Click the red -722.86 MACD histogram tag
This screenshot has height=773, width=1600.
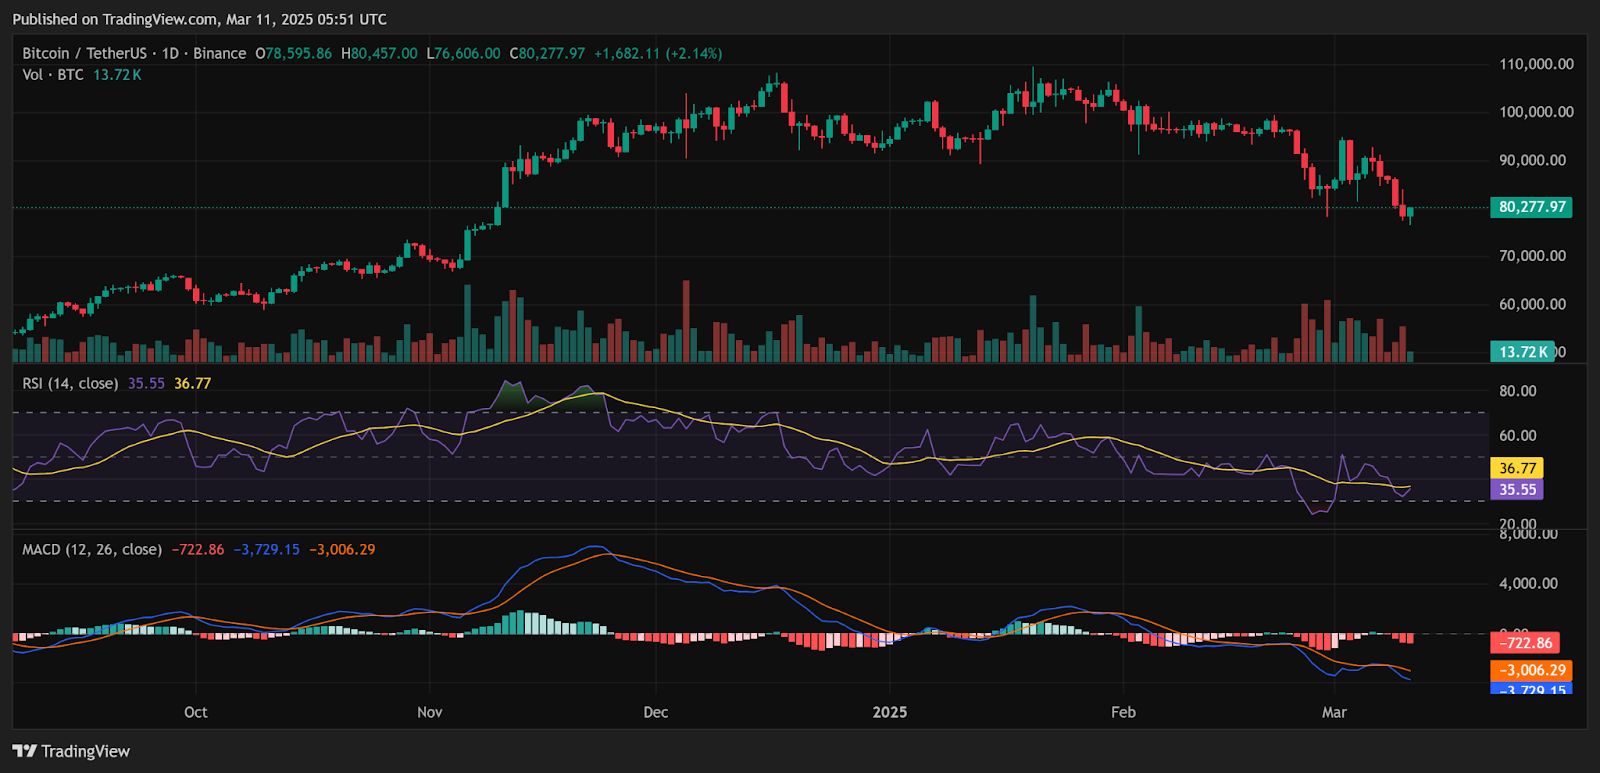tap(1525, 643)
